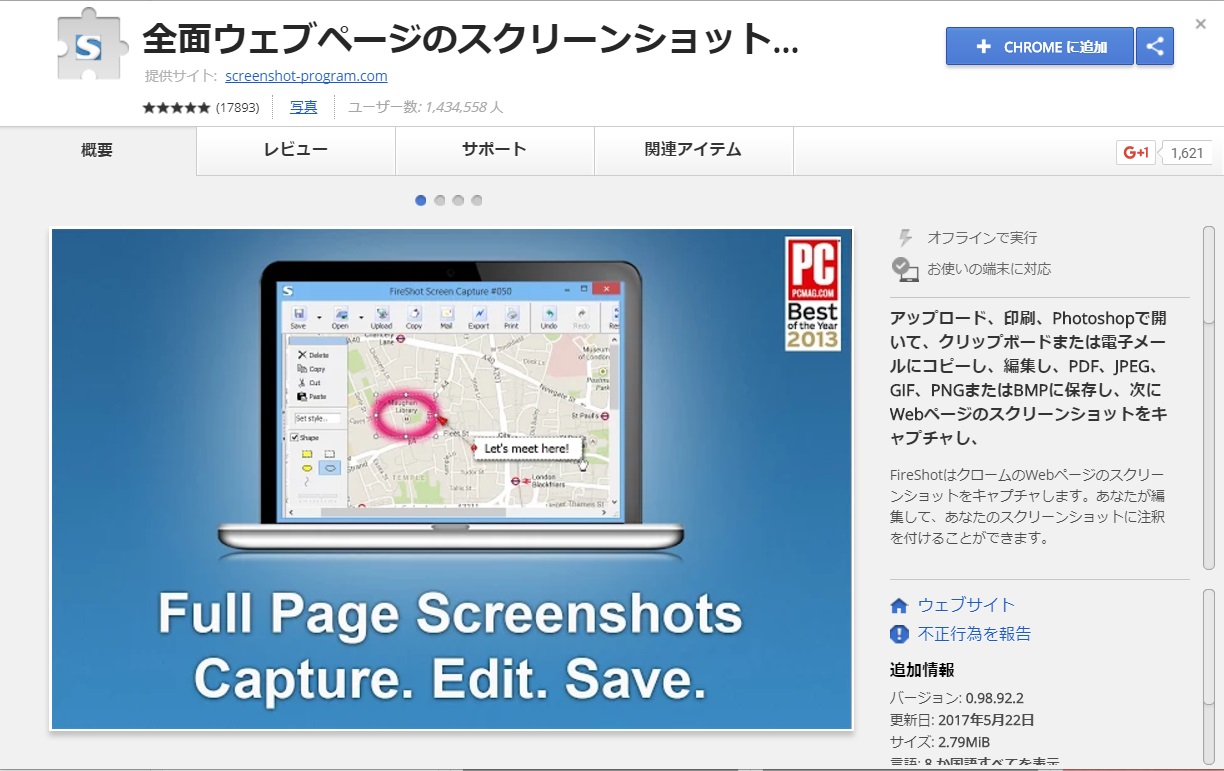1224x771 pixels.
Task: Select the second carousel dot
Action: coord(440,200)
